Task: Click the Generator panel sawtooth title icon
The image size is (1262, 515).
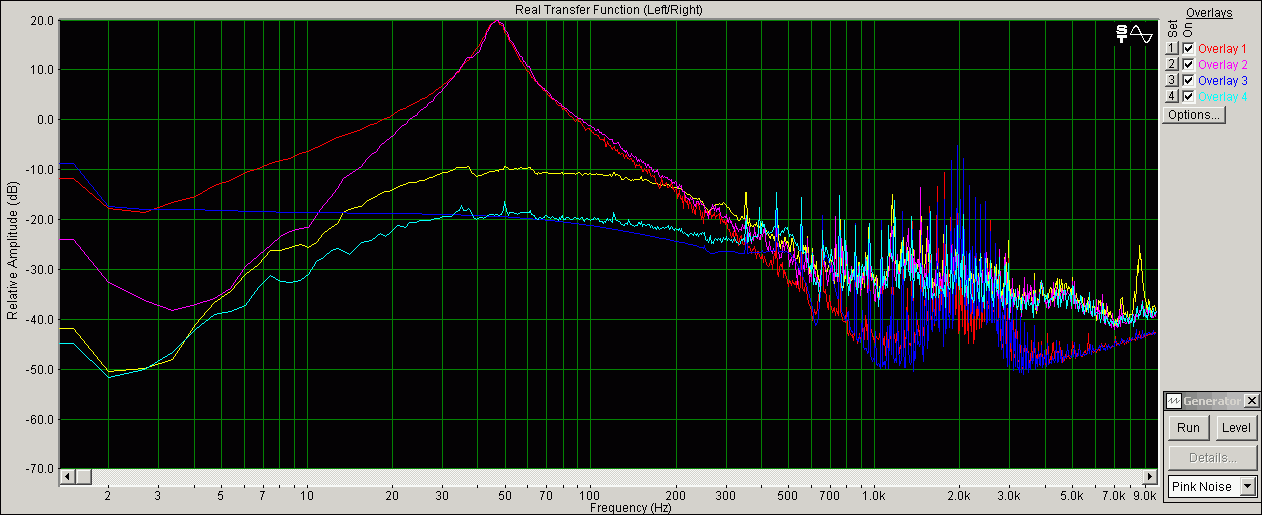Action: [1174, 401]
